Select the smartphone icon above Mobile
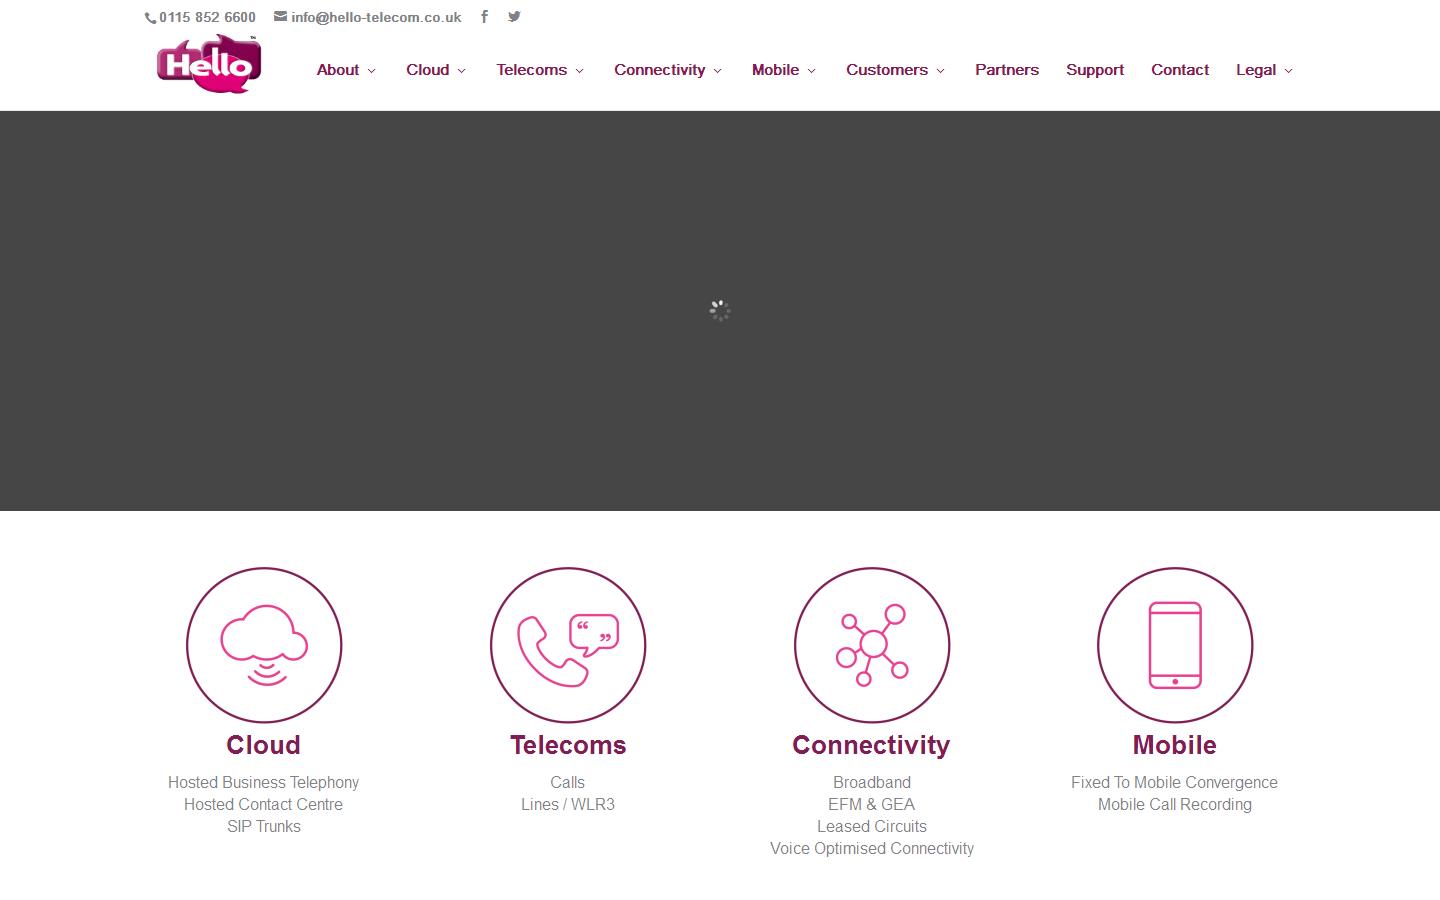The height and width of the screenshot is (900, 1440). [x=1175, y=645]
